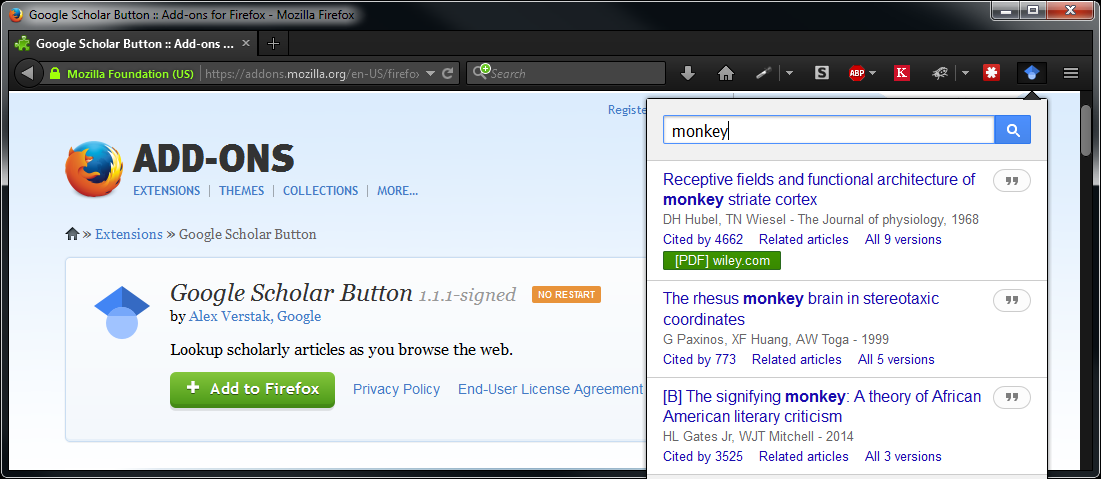Click the Google Scholar add-on graduation cap icon
This screenshot has width=1101, height=479.
click(x=122, y=311)
